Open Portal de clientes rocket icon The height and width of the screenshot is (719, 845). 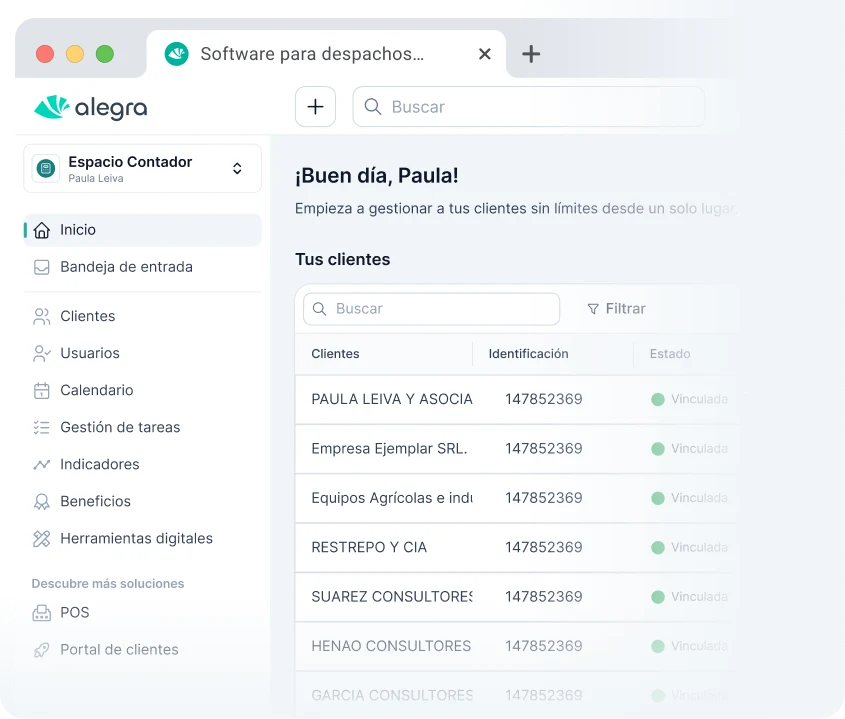click(x=42, y=649)
